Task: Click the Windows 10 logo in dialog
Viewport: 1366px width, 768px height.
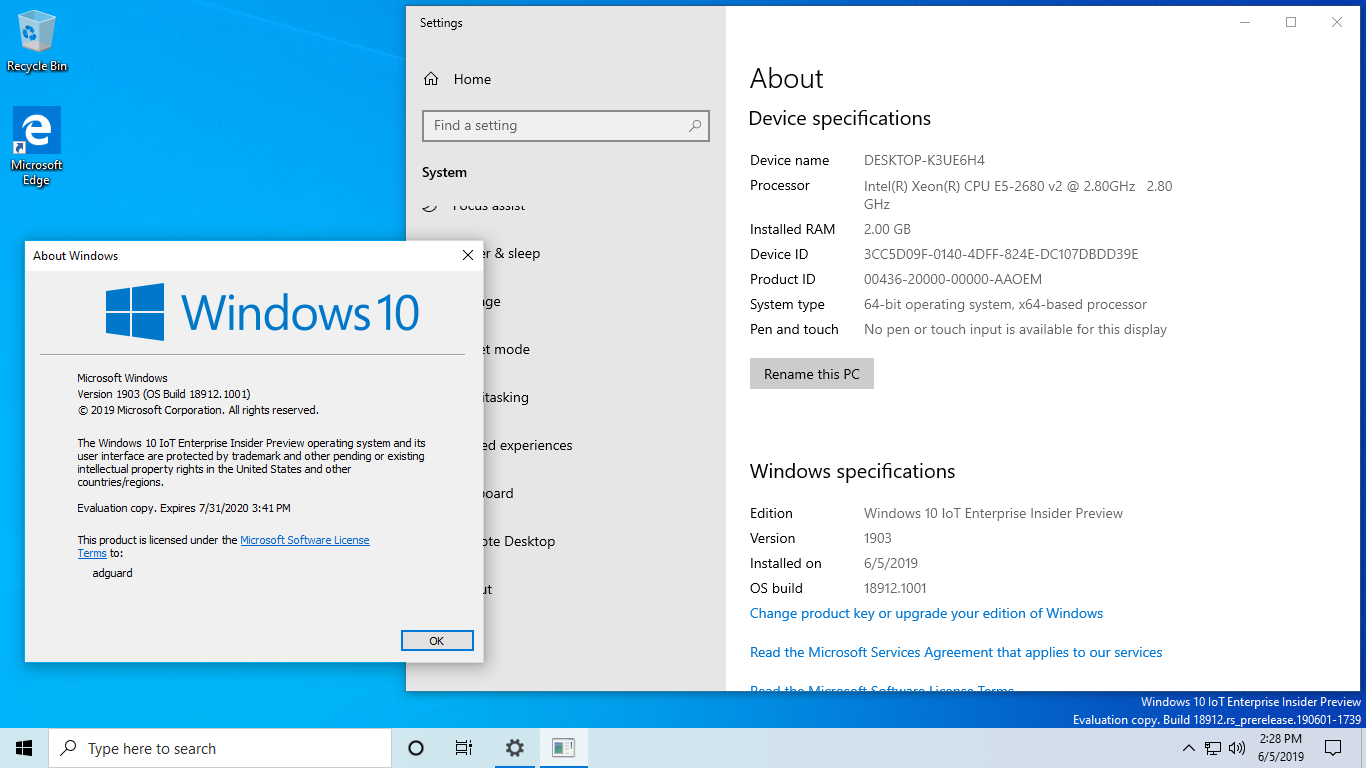Action: [x=262, y=311]
